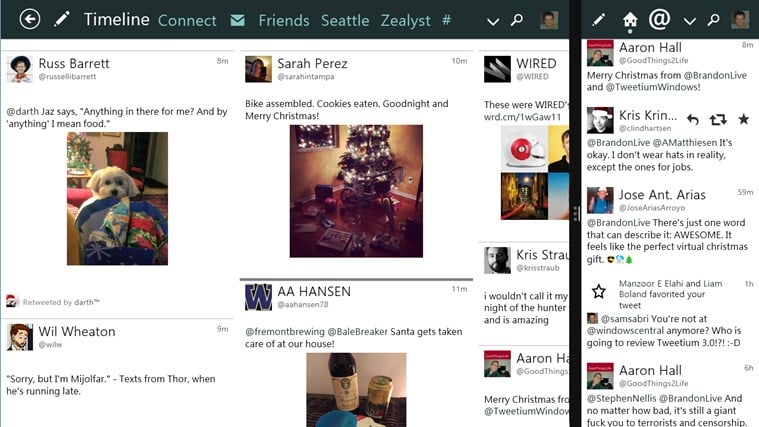Expand the right pane chevron dropdown
Image resolution: width=759 pixels, height=427 pixels.
point(689,21)
